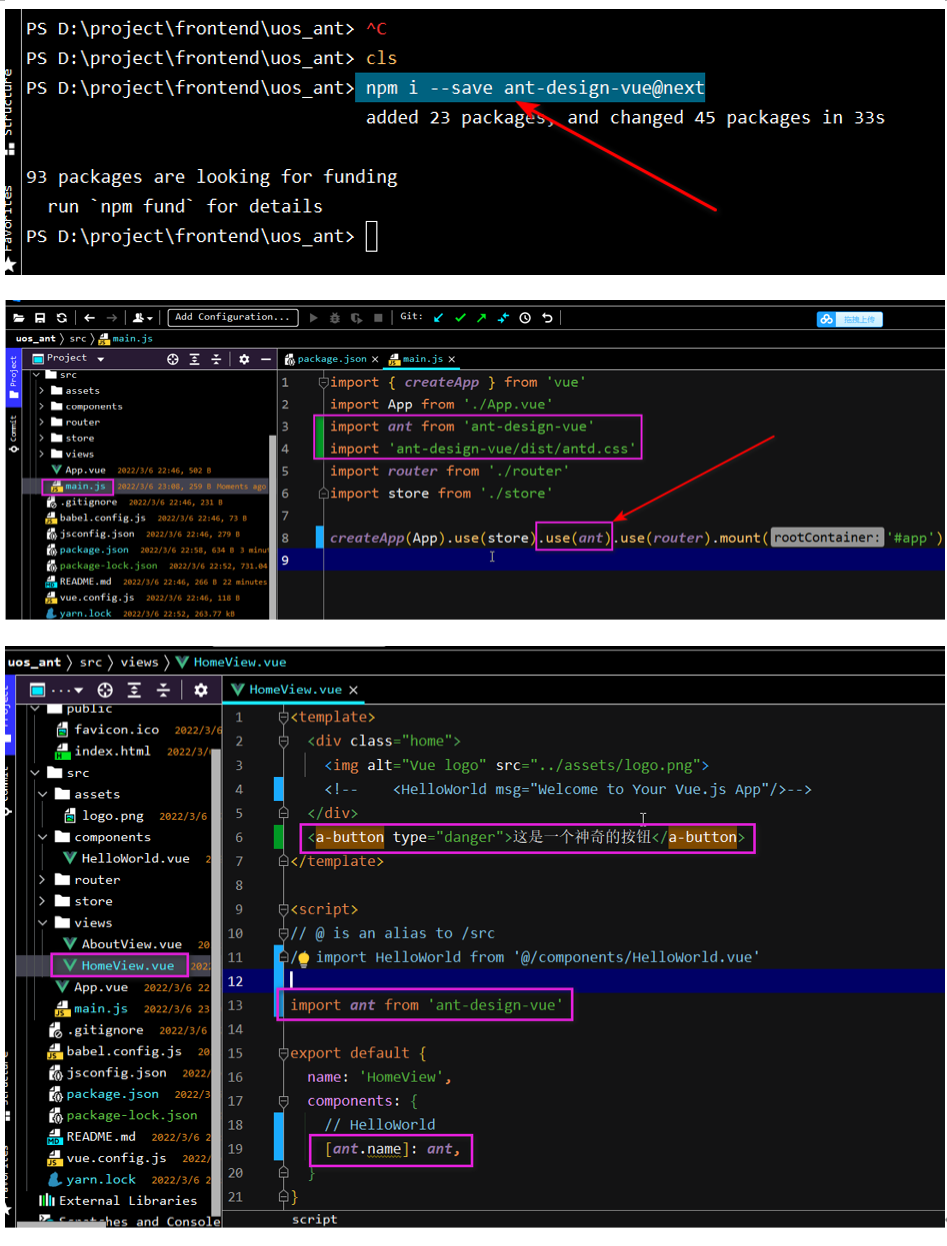Click the views breadcrumb in HomeView.vue window
The image size is (947, 1246).
pyautogui.click(x=140, y=662)
